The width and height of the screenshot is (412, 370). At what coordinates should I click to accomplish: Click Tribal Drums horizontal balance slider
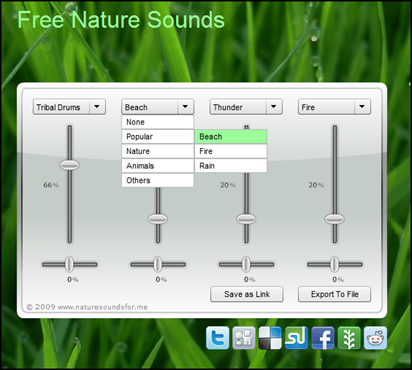point(69,264)
